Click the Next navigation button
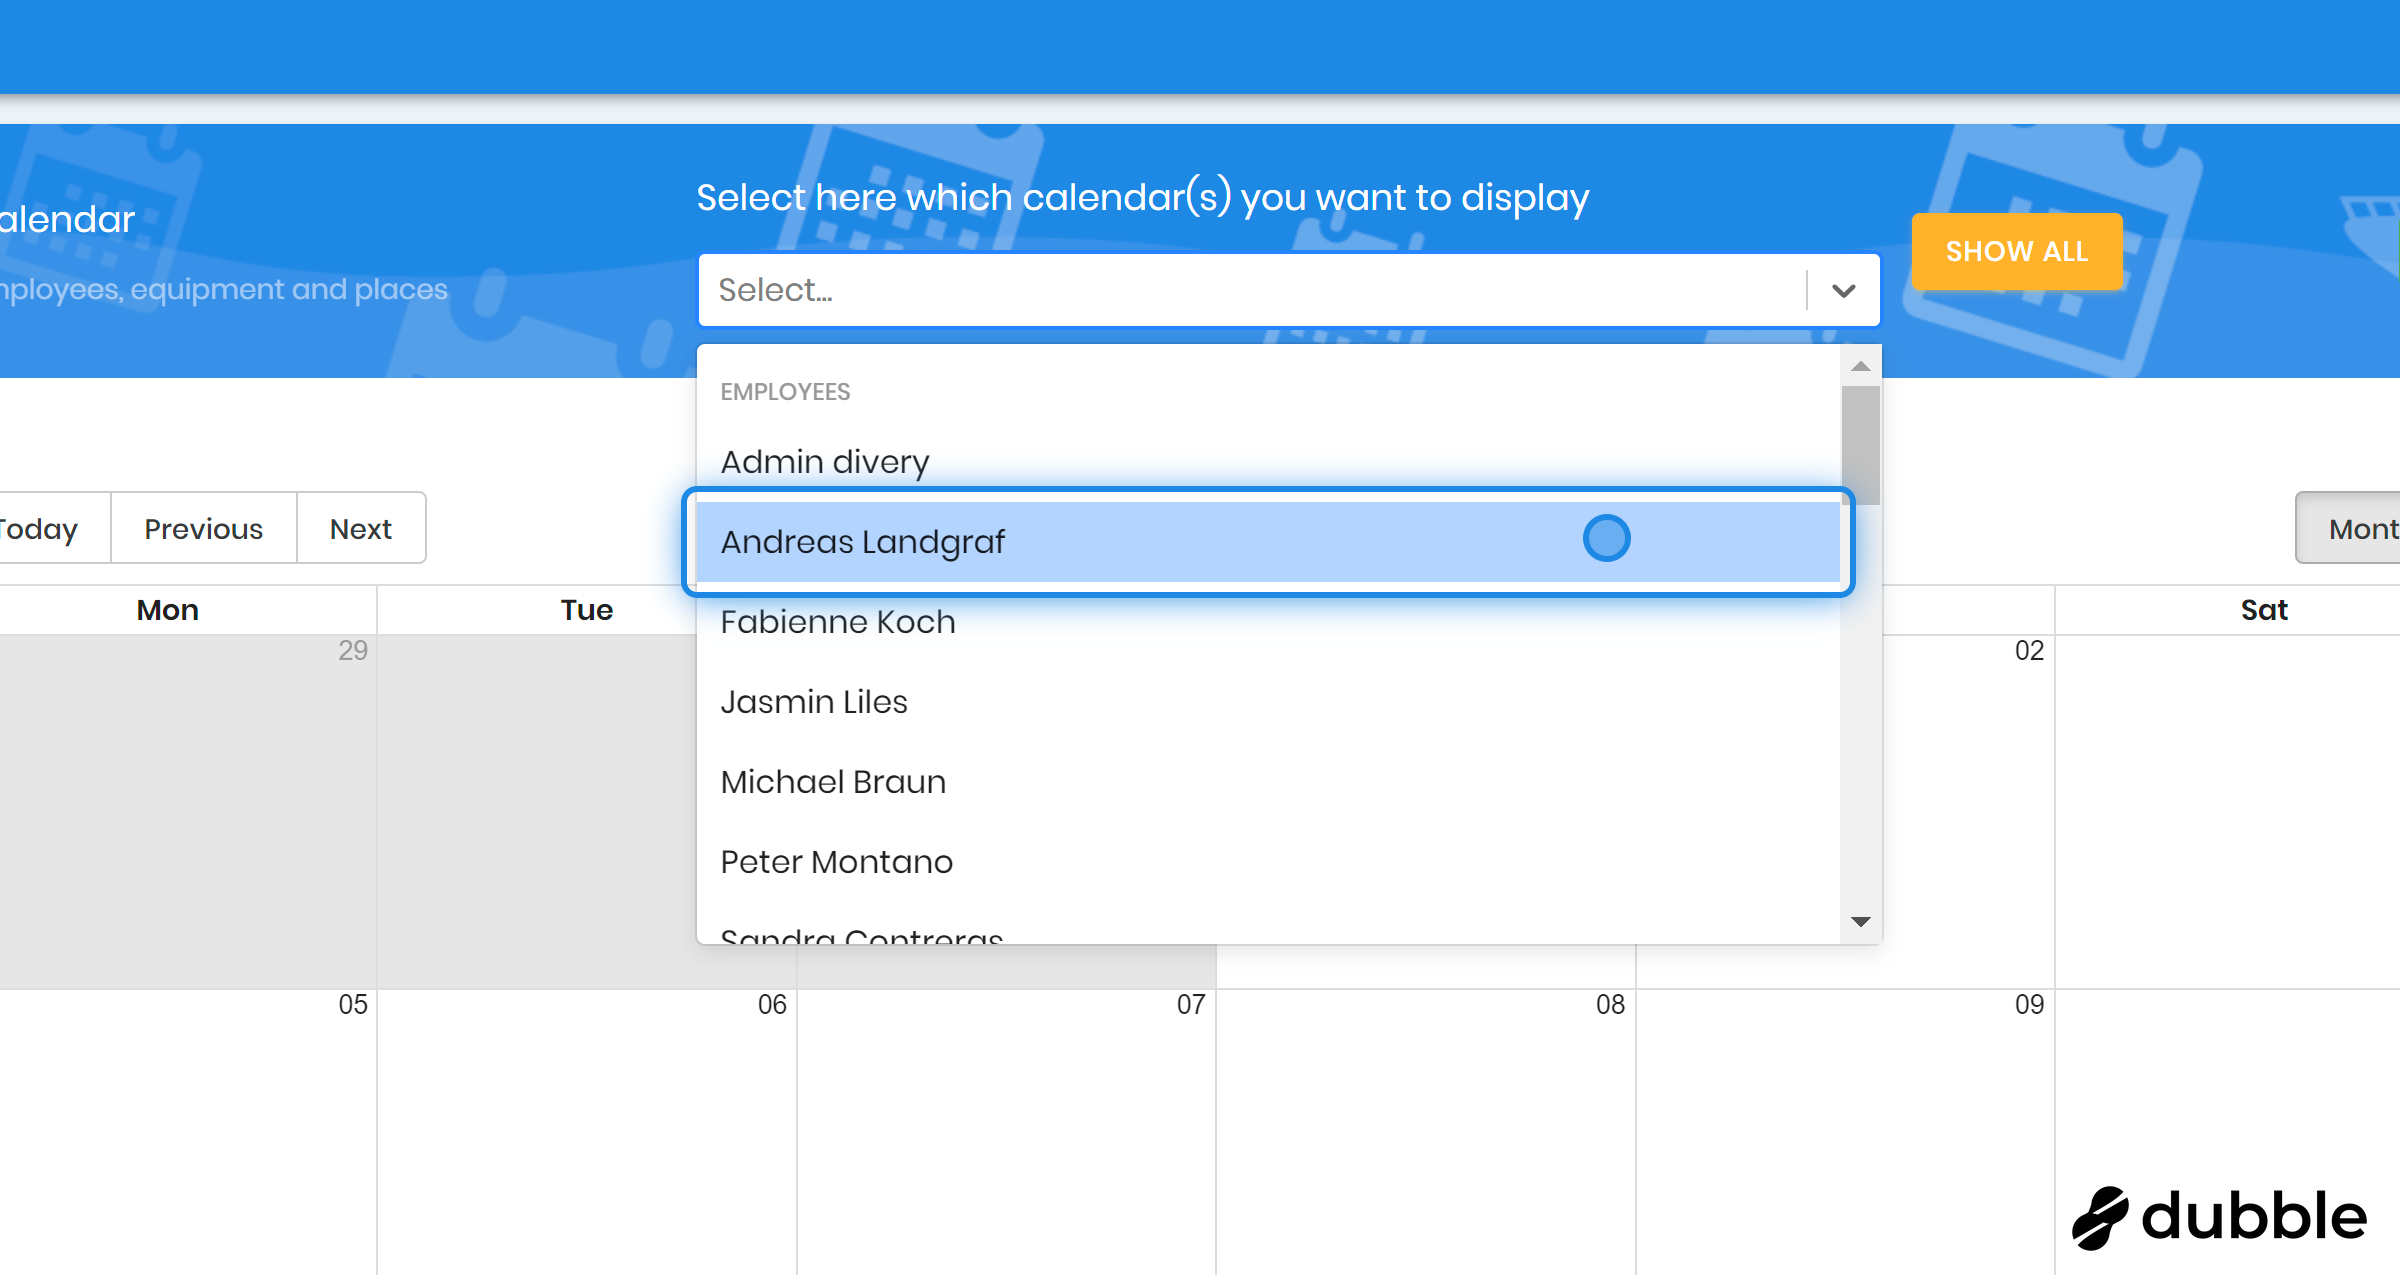The width and height of the screenshot is (2400, 1275). (361, 528)
